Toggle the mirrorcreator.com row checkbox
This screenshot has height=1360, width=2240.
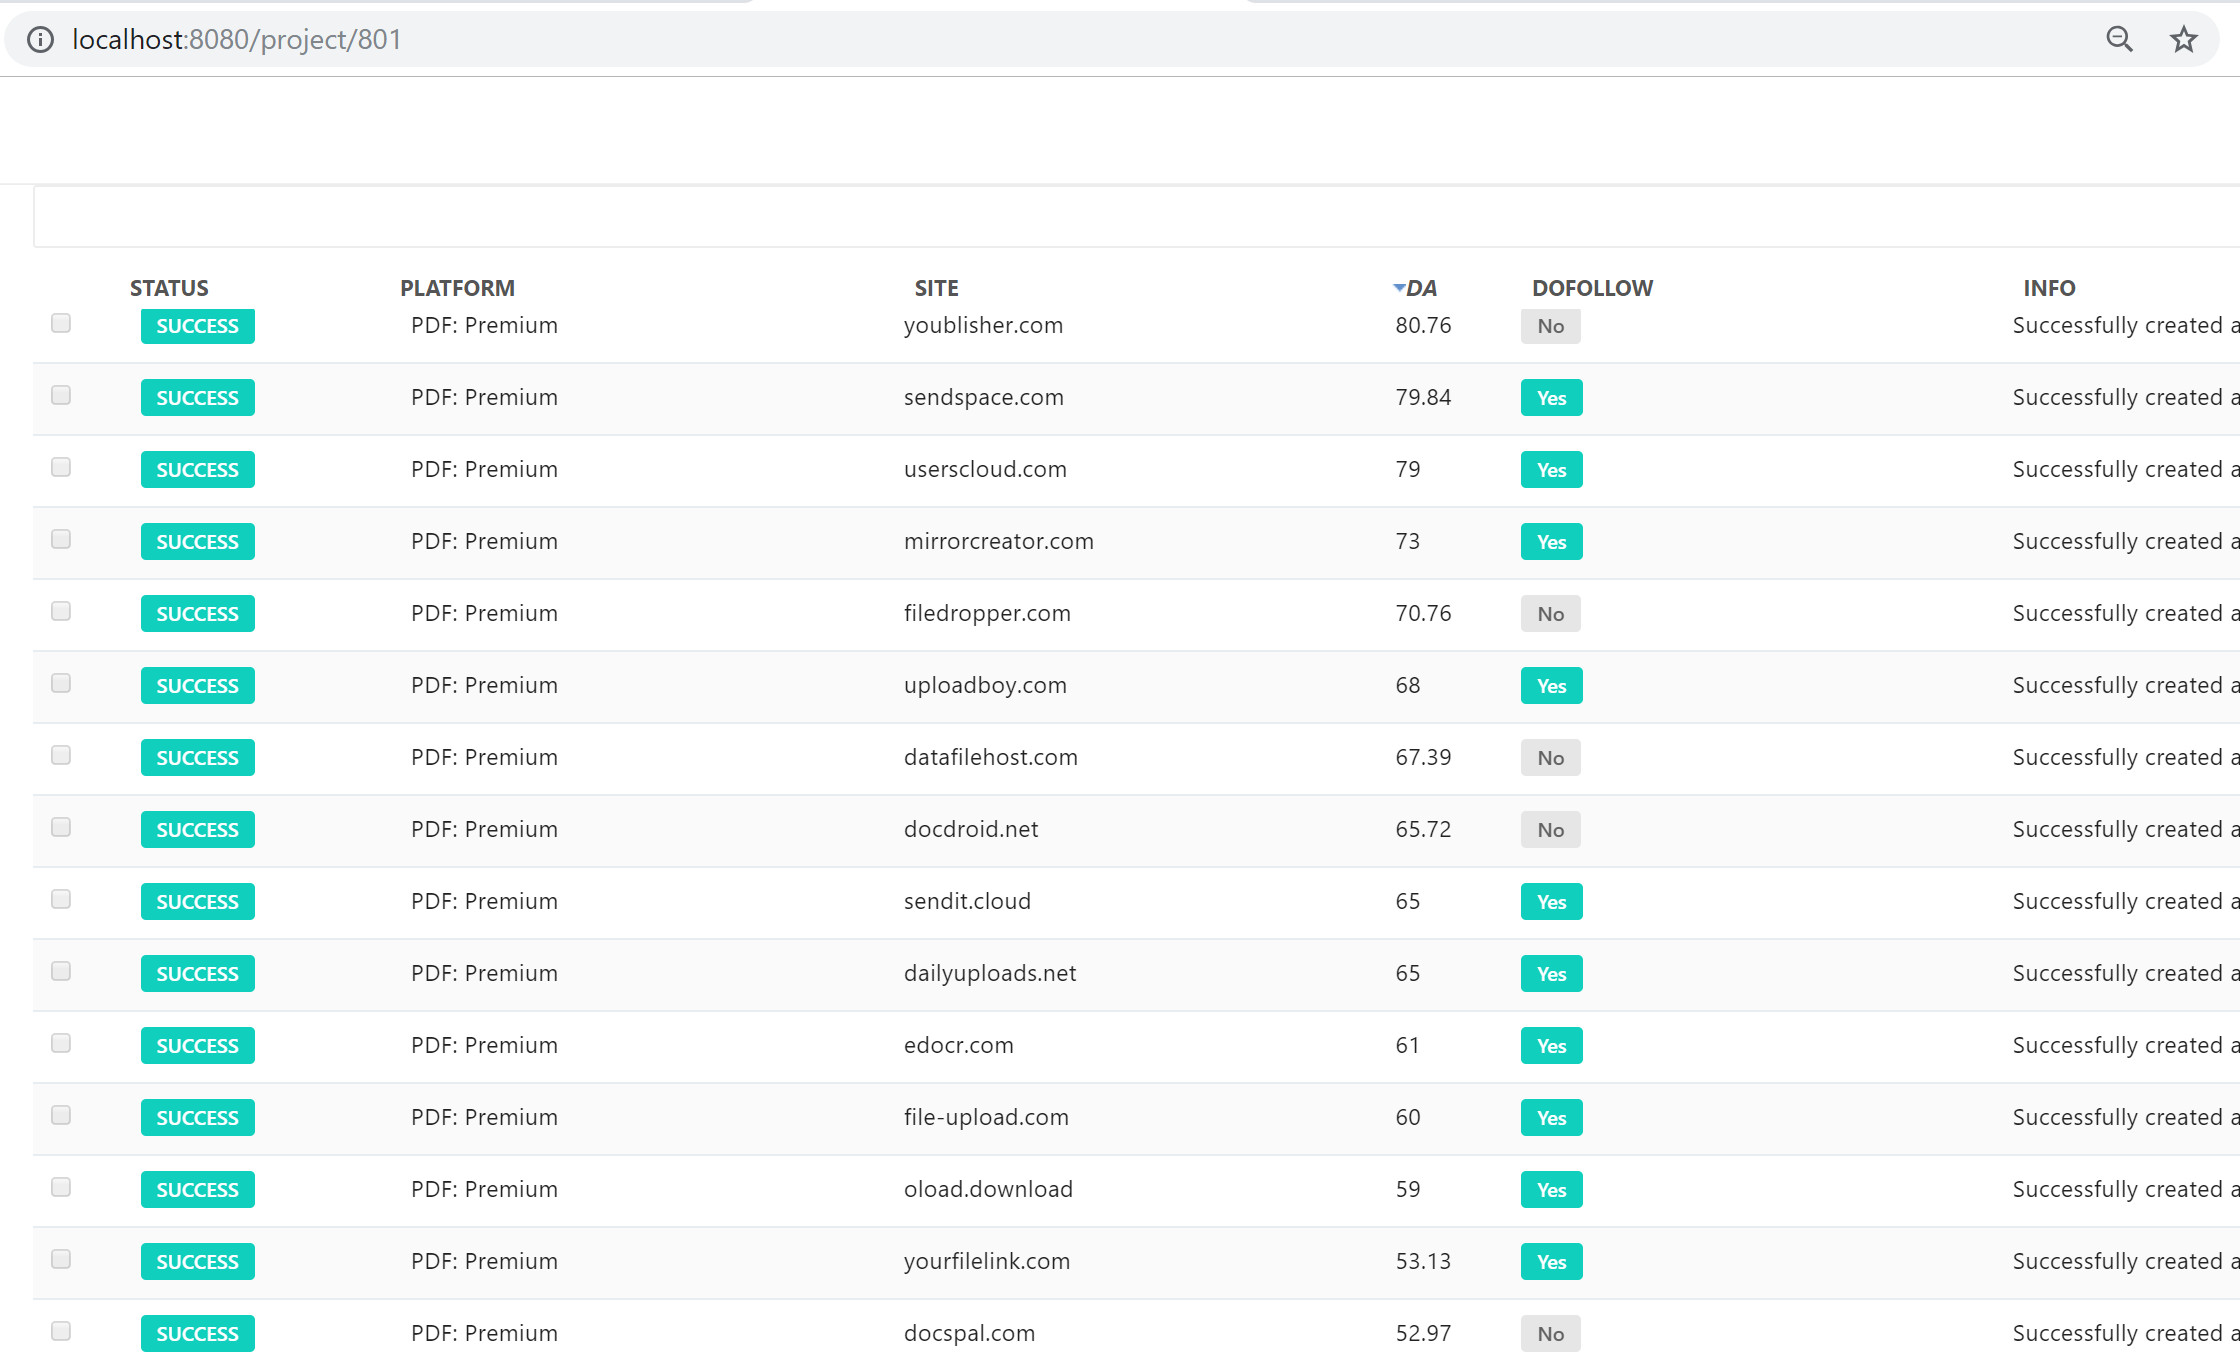coord(61,539)
